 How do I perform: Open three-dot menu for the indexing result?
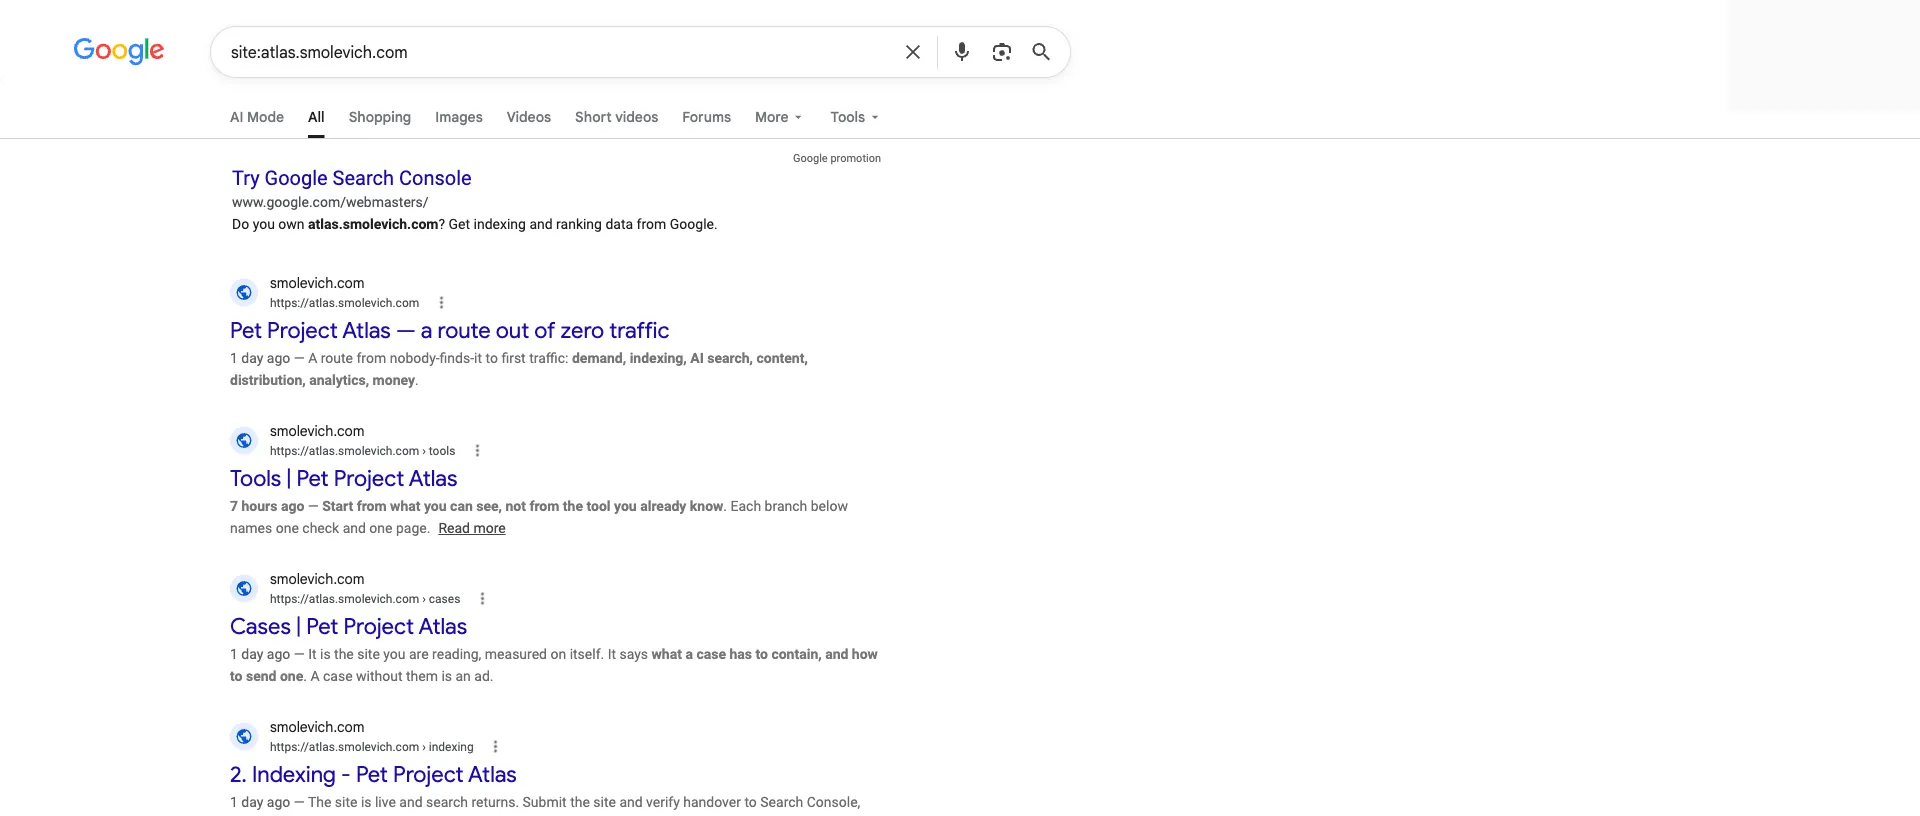coord(495,747)
